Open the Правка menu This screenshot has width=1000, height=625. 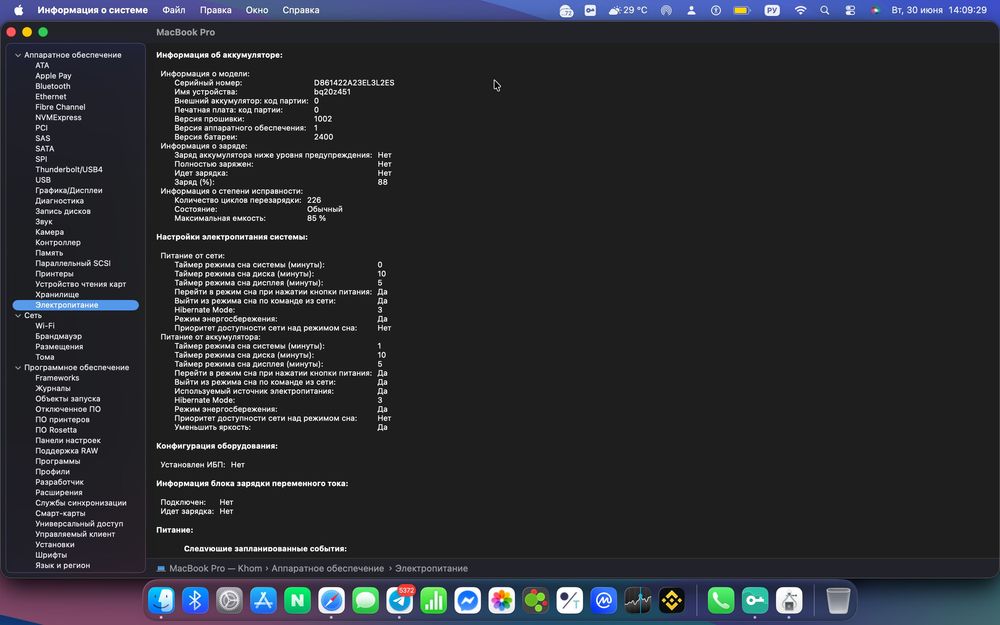pyautogui.click(x=216, y=10)
